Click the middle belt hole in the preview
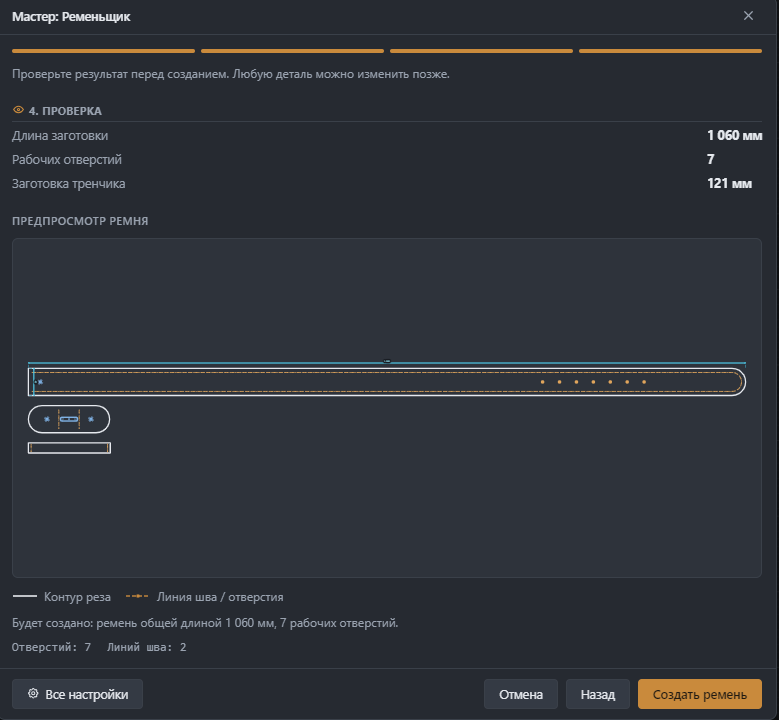Image resolution: width=779 pixels, height=720 pixels. click(593, 382)
